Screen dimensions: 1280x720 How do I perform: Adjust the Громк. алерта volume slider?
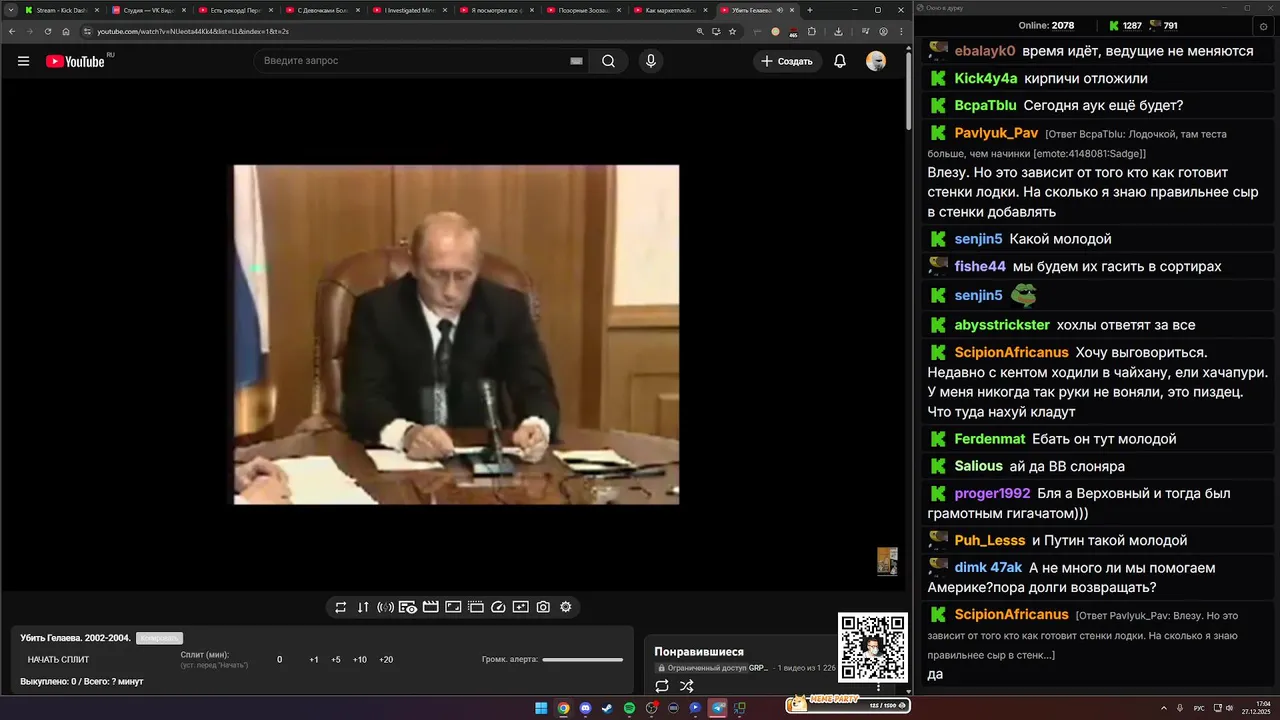pos(583,660)
